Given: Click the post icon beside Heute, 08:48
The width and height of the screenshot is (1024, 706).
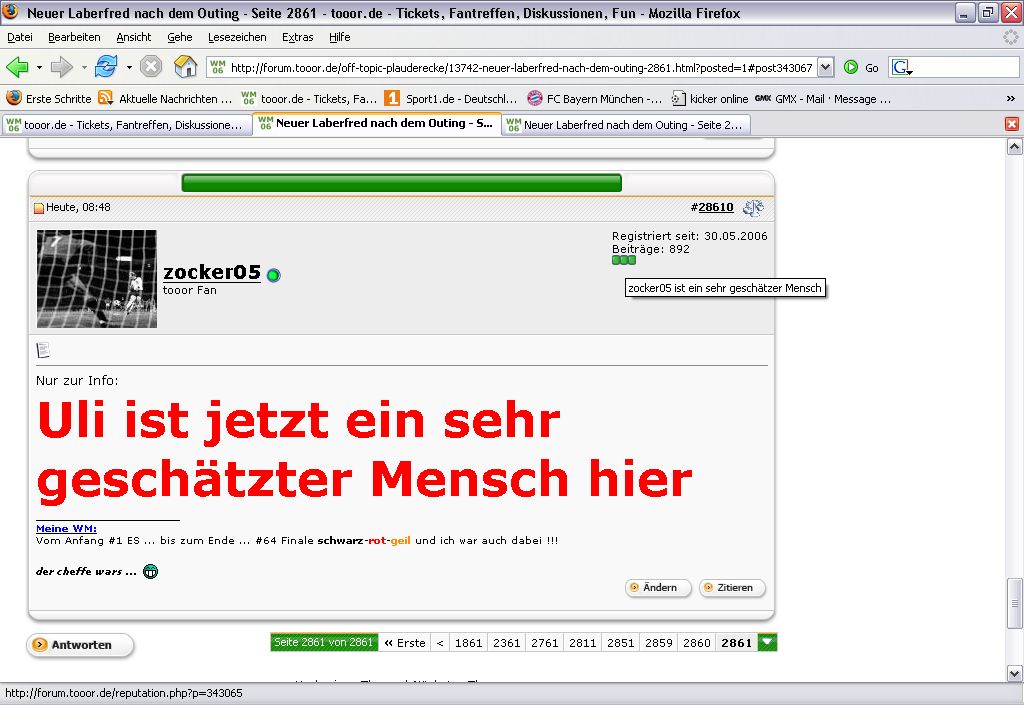Looking at the screenshot, I should pyautogui.click(x=40, y=208).
